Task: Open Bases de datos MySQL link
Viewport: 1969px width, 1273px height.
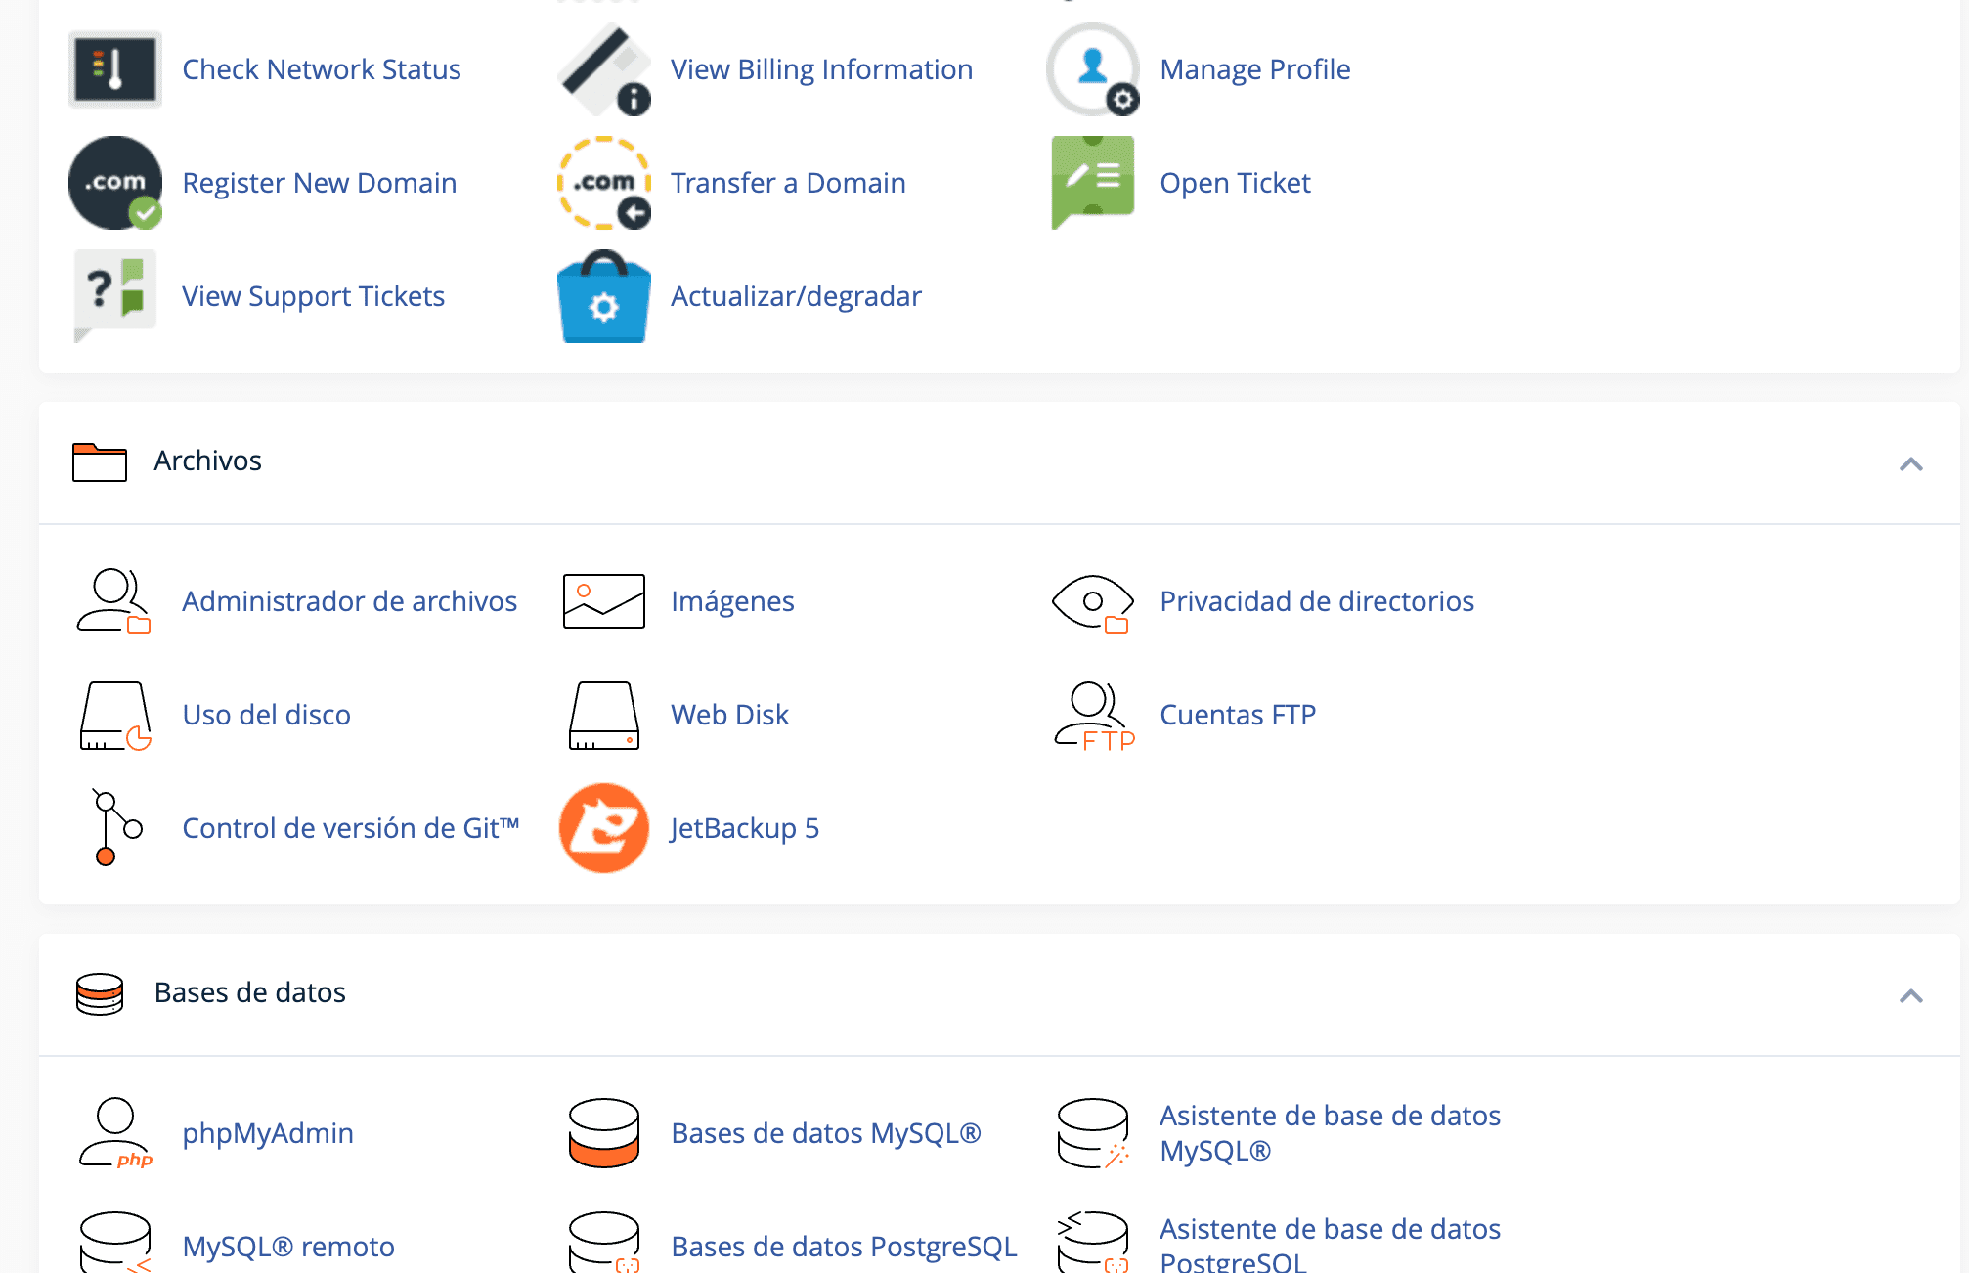Action: [x=825, y=1133]
